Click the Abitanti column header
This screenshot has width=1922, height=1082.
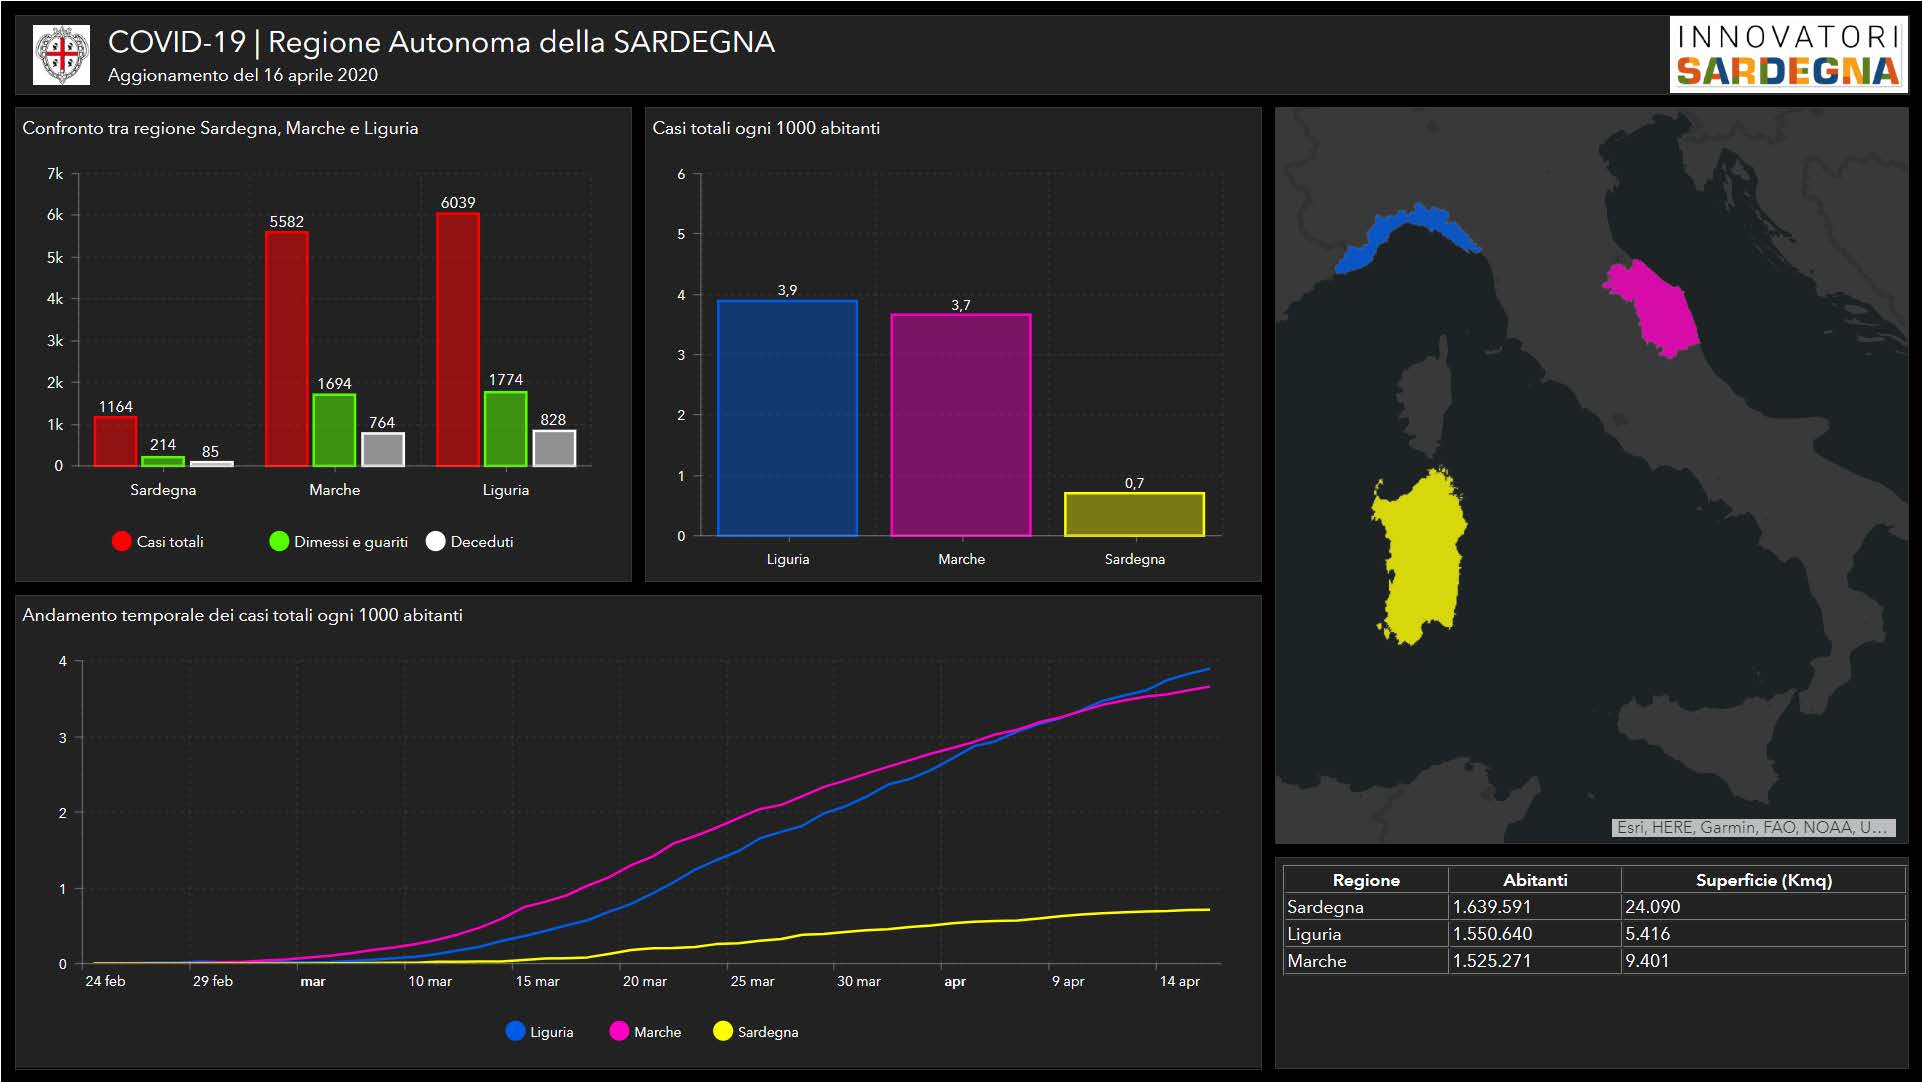[1534, 880]
